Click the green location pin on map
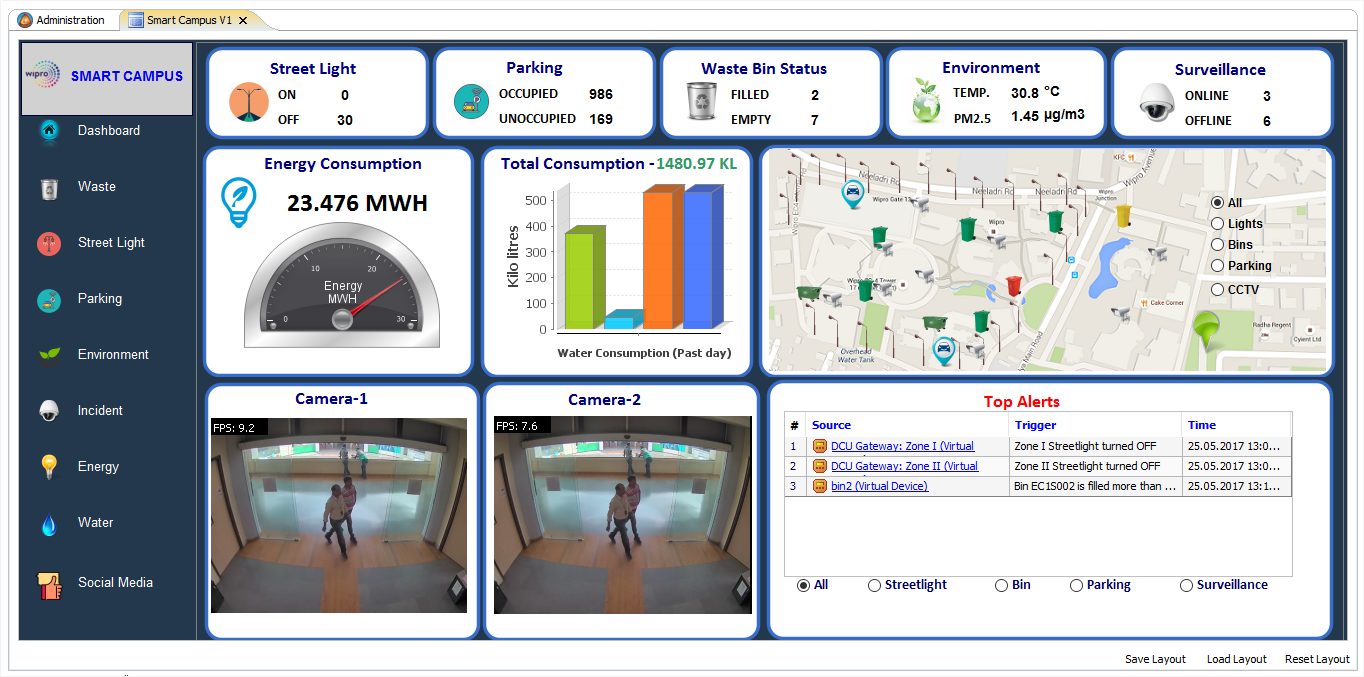Viewport: 1364px width, 677px height. [x=1209, y=330]
